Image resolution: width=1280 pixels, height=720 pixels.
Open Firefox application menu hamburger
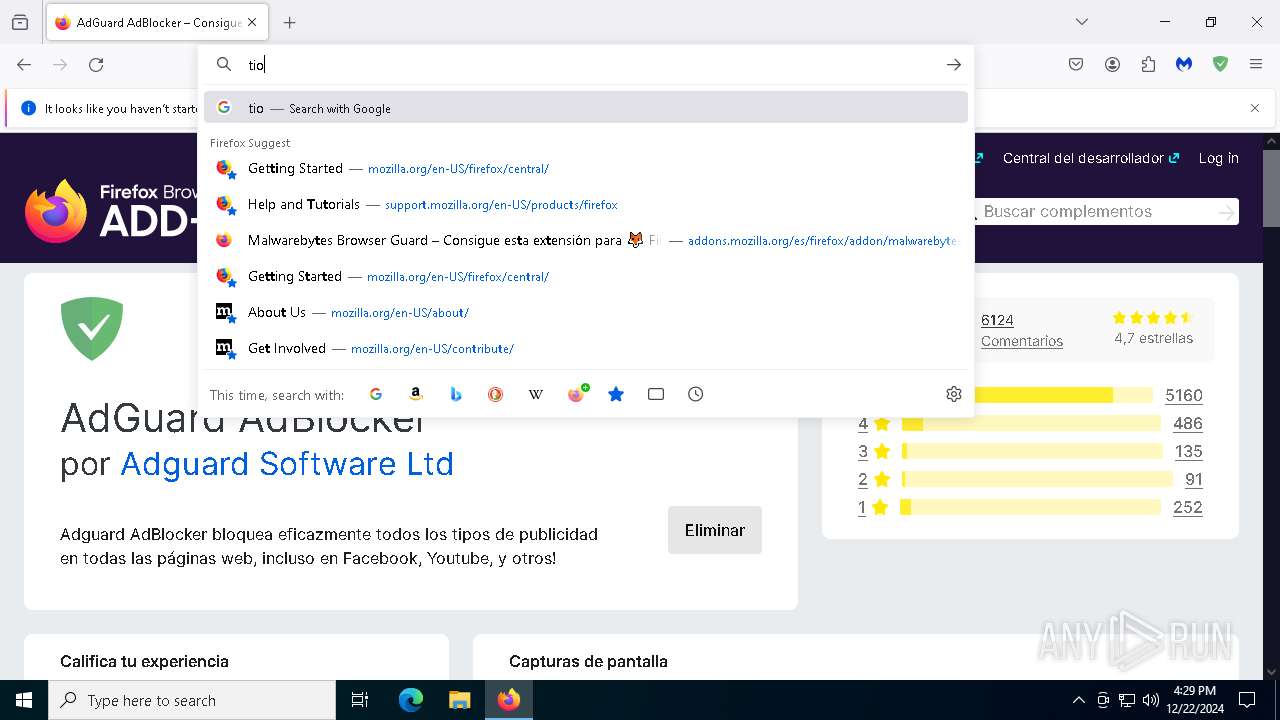(1256, 64)
